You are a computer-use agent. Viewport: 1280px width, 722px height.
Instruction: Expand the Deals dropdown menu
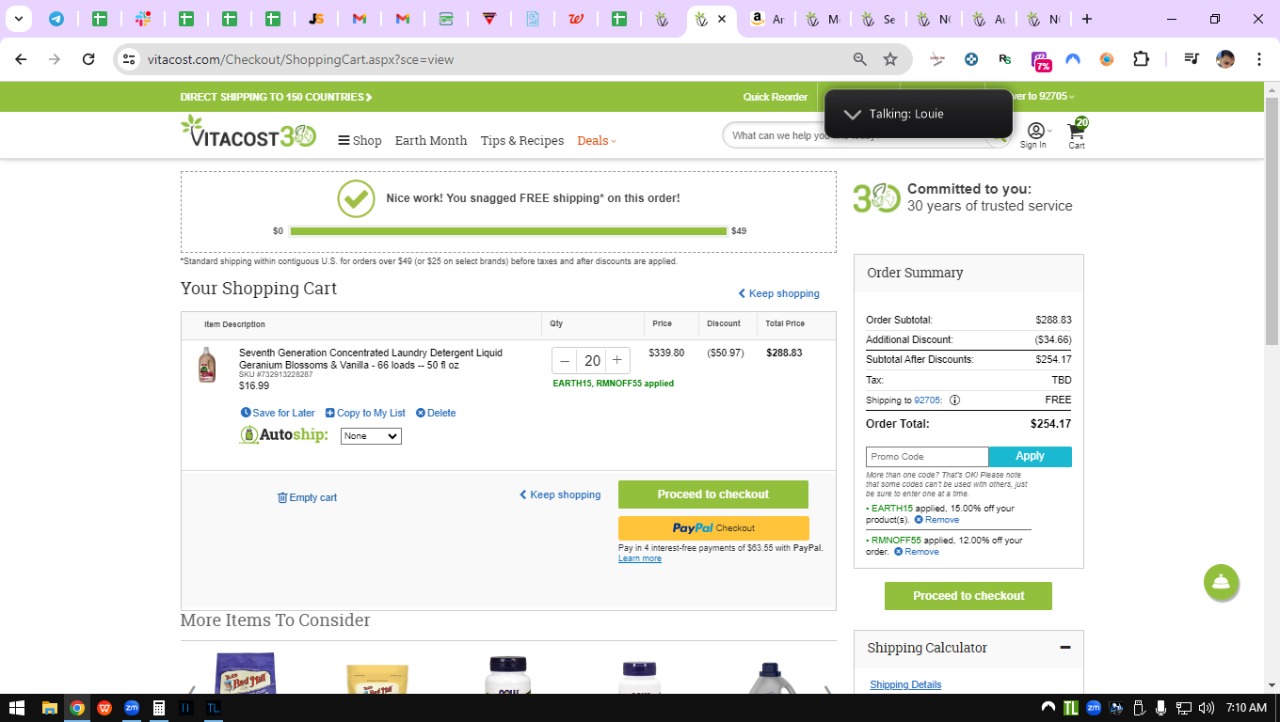tap(596, 141)
